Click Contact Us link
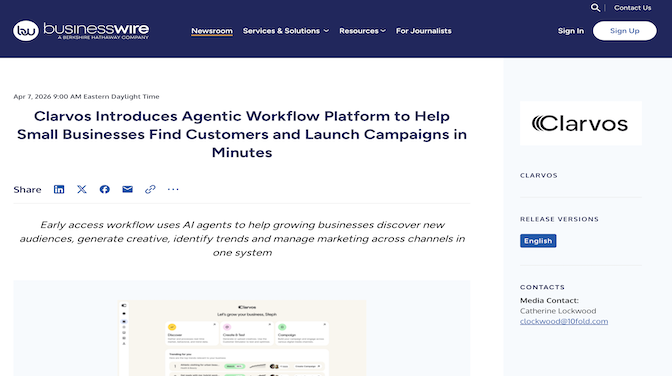The width and height of the screenshot is (672, 376). click(x=632, y=8)
